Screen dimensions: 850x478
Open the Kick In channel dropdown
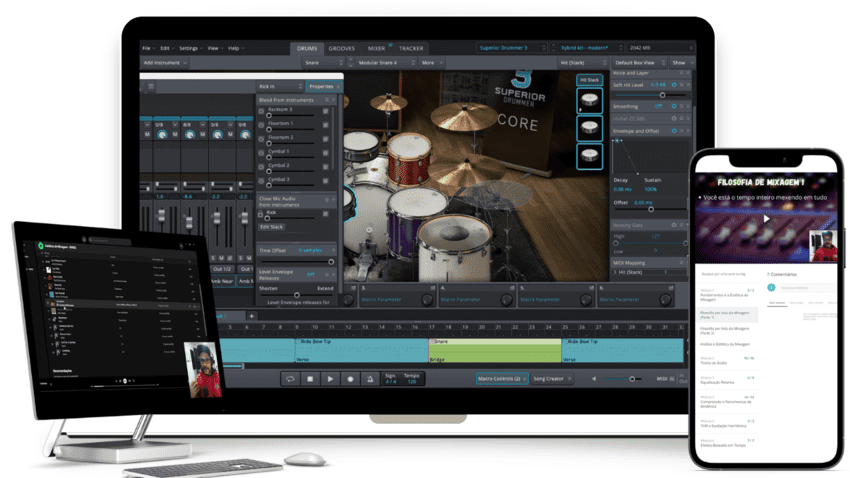[x=280, y=86]
